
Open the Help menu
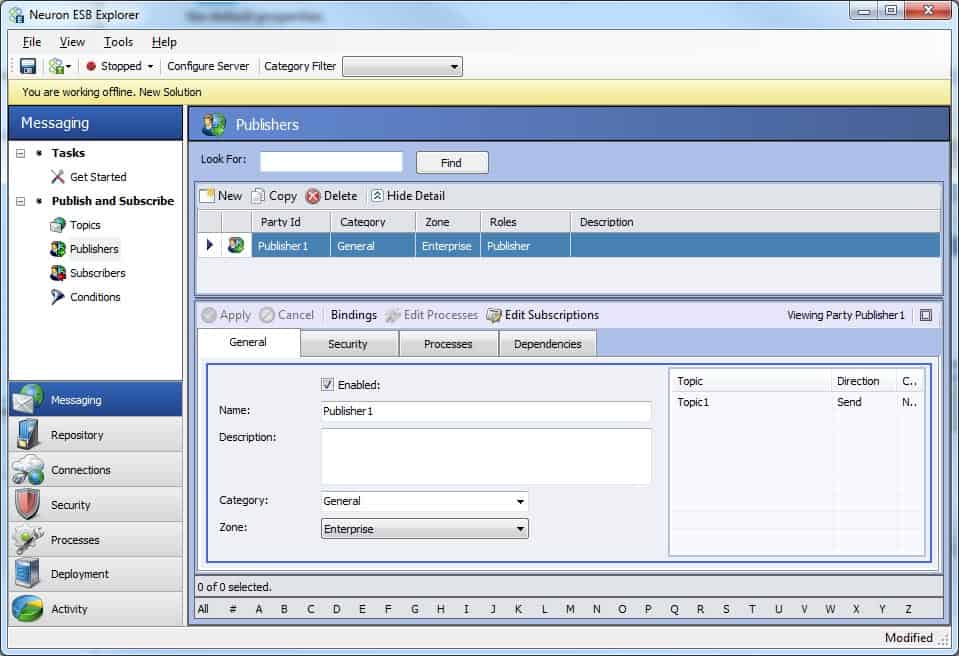coord(164,42)
